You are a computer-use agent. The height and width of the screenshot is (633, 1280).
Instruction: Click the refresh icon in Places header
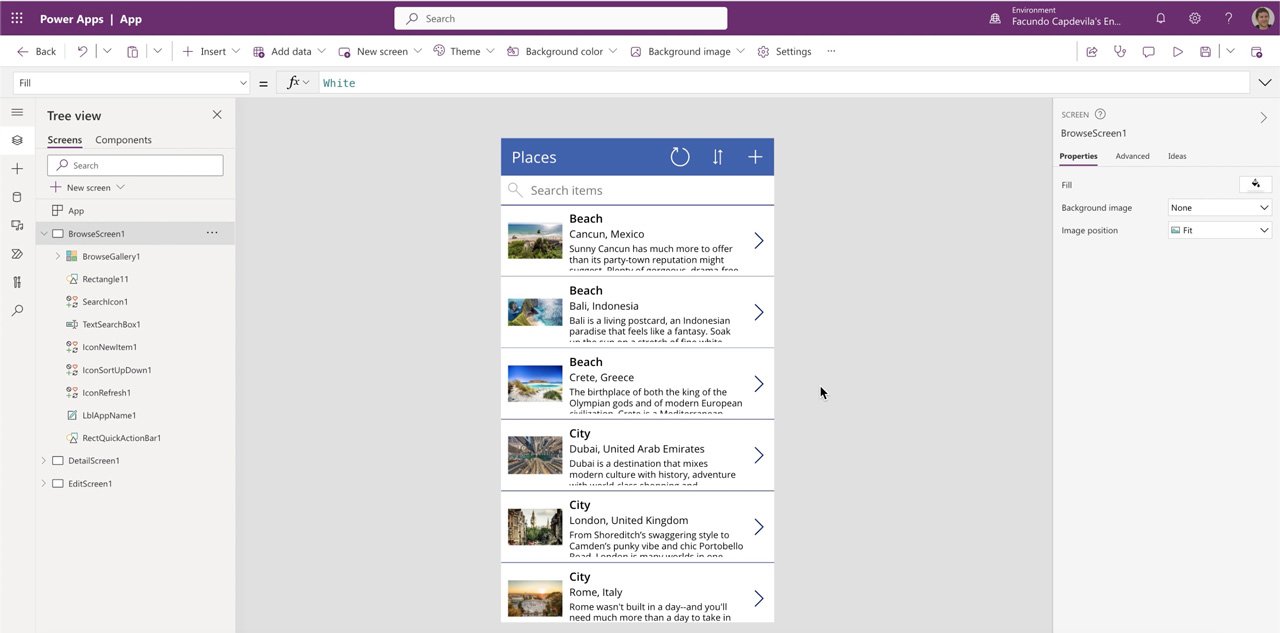[x=680, y=157]
